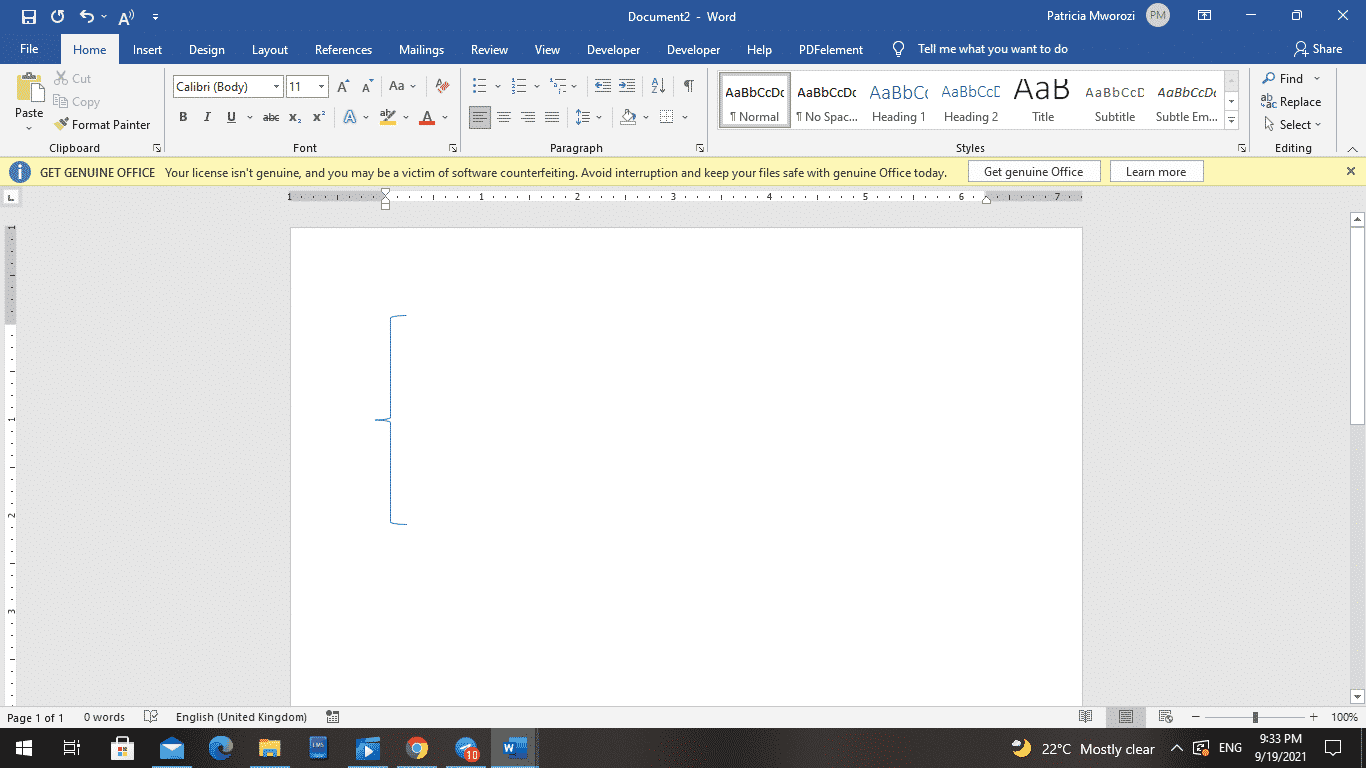Image resolution: width=1366 pixels, height=768 pixels.
Task: Toggle Italic formatting
Action: tap(207, 118)
